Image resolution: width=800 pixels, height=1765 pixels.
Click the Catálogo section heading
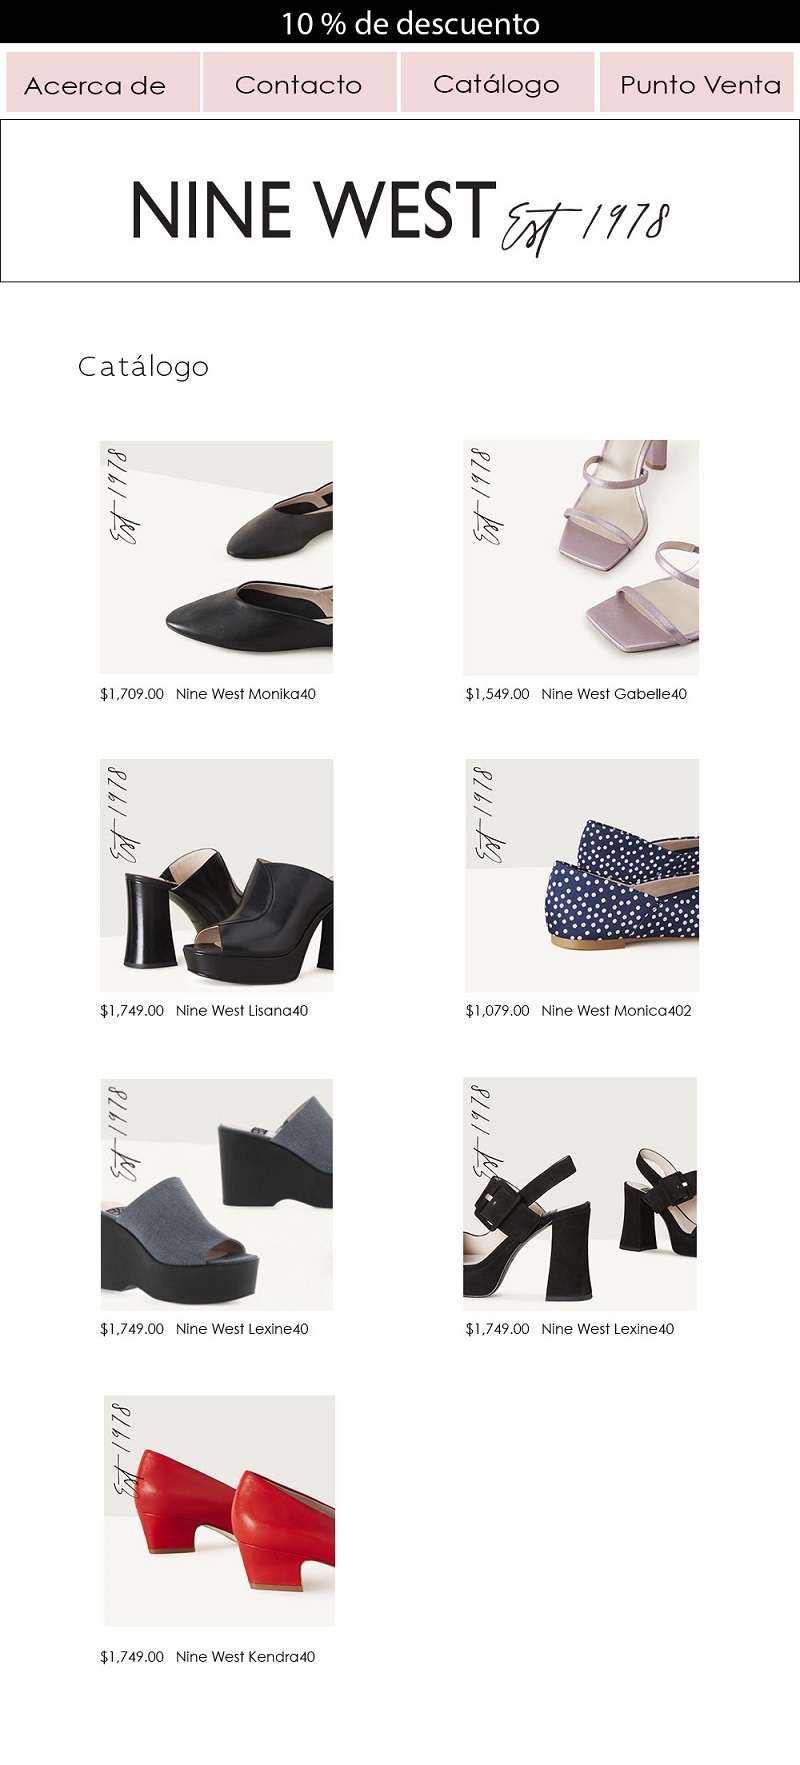click(143, 367)
